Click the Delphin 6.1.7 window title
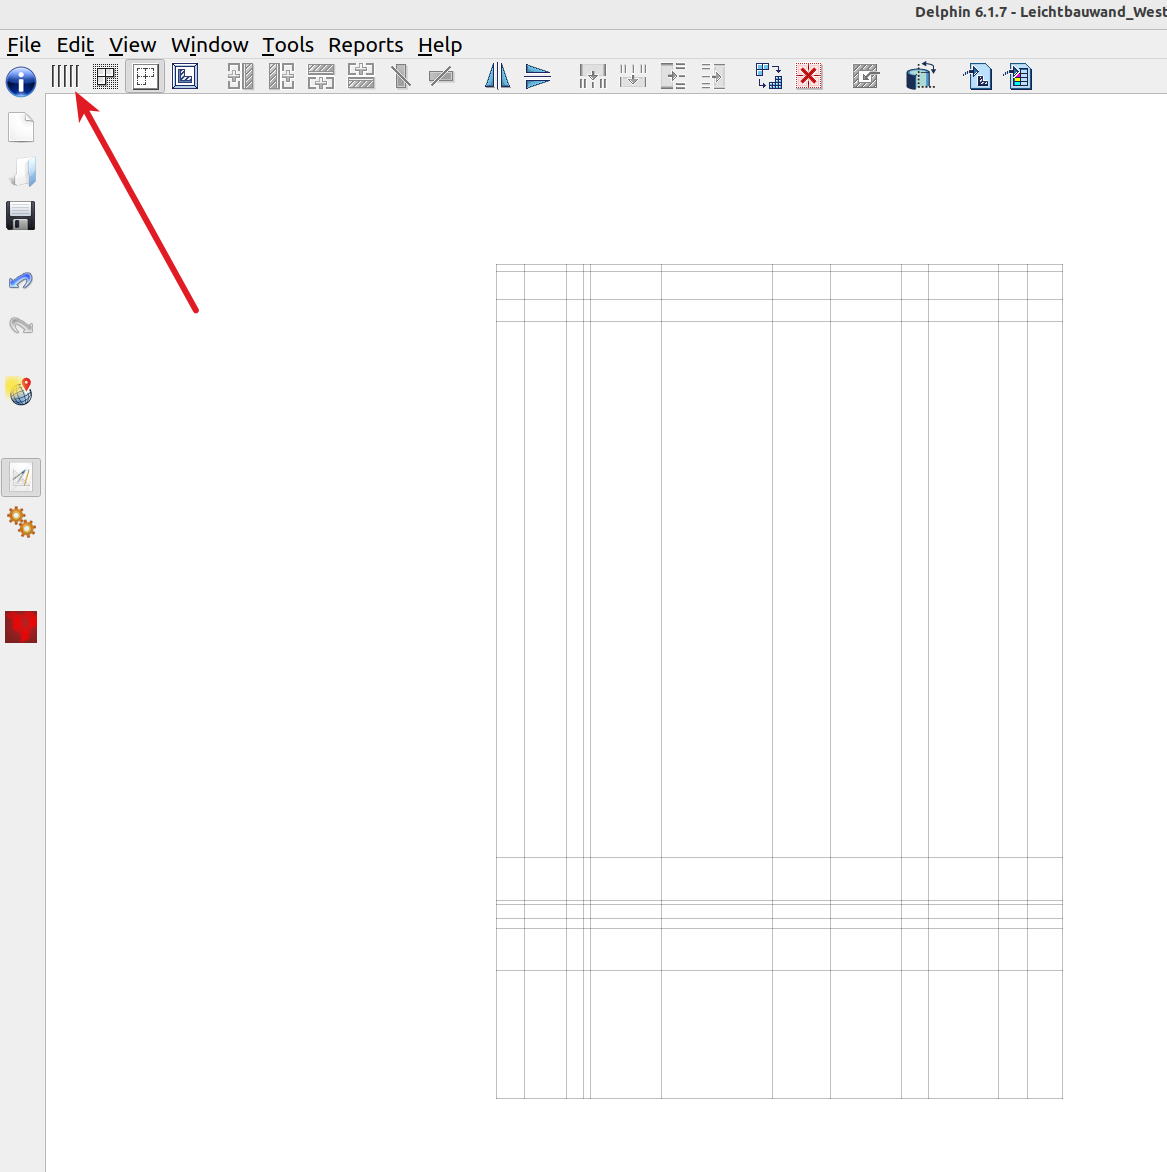 pyautogui.click(x=1040, y=12)
